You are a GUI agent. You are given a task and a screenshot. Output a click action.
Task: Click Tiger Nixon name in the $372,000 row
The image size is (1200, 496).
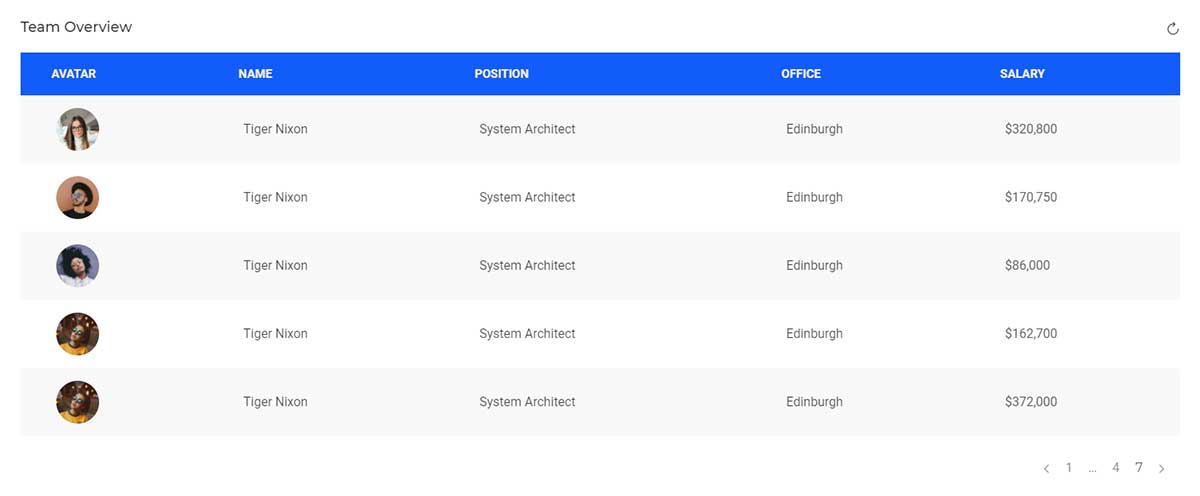click(x=275, y=401)
